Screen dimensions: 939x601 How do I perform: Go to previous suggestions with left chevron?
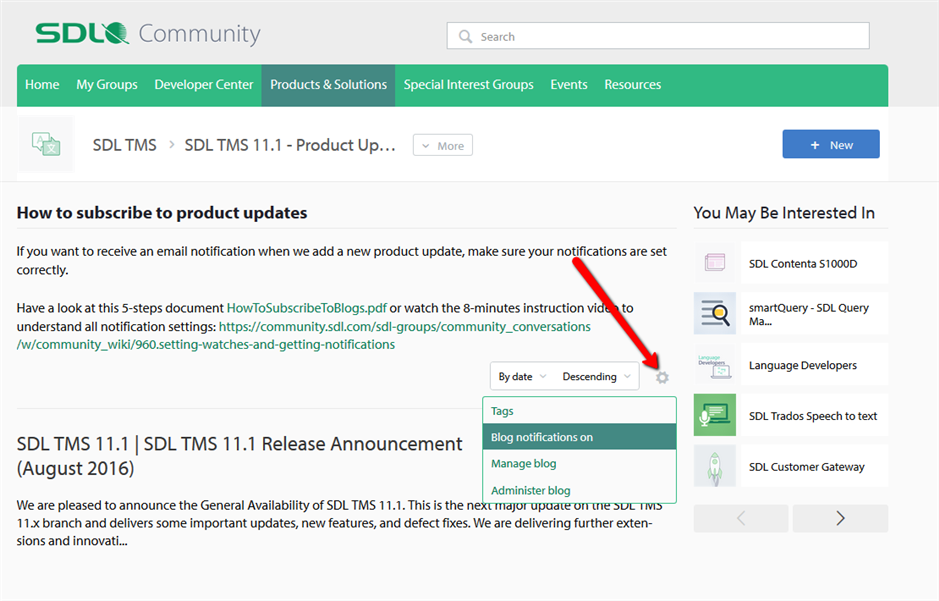(x=741, y=518)
